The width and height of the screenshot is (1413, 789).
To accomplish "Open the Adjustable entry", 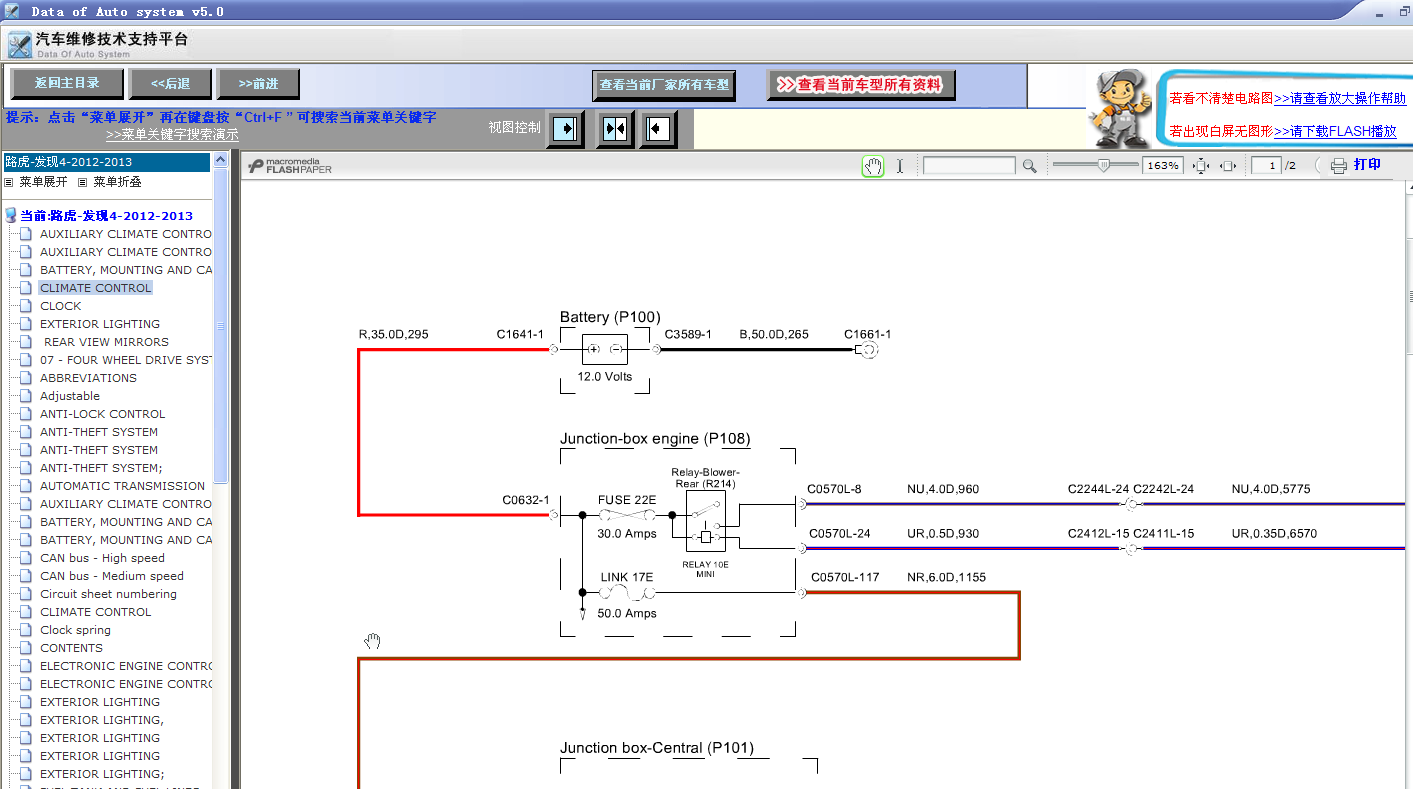I will point(70,396).
